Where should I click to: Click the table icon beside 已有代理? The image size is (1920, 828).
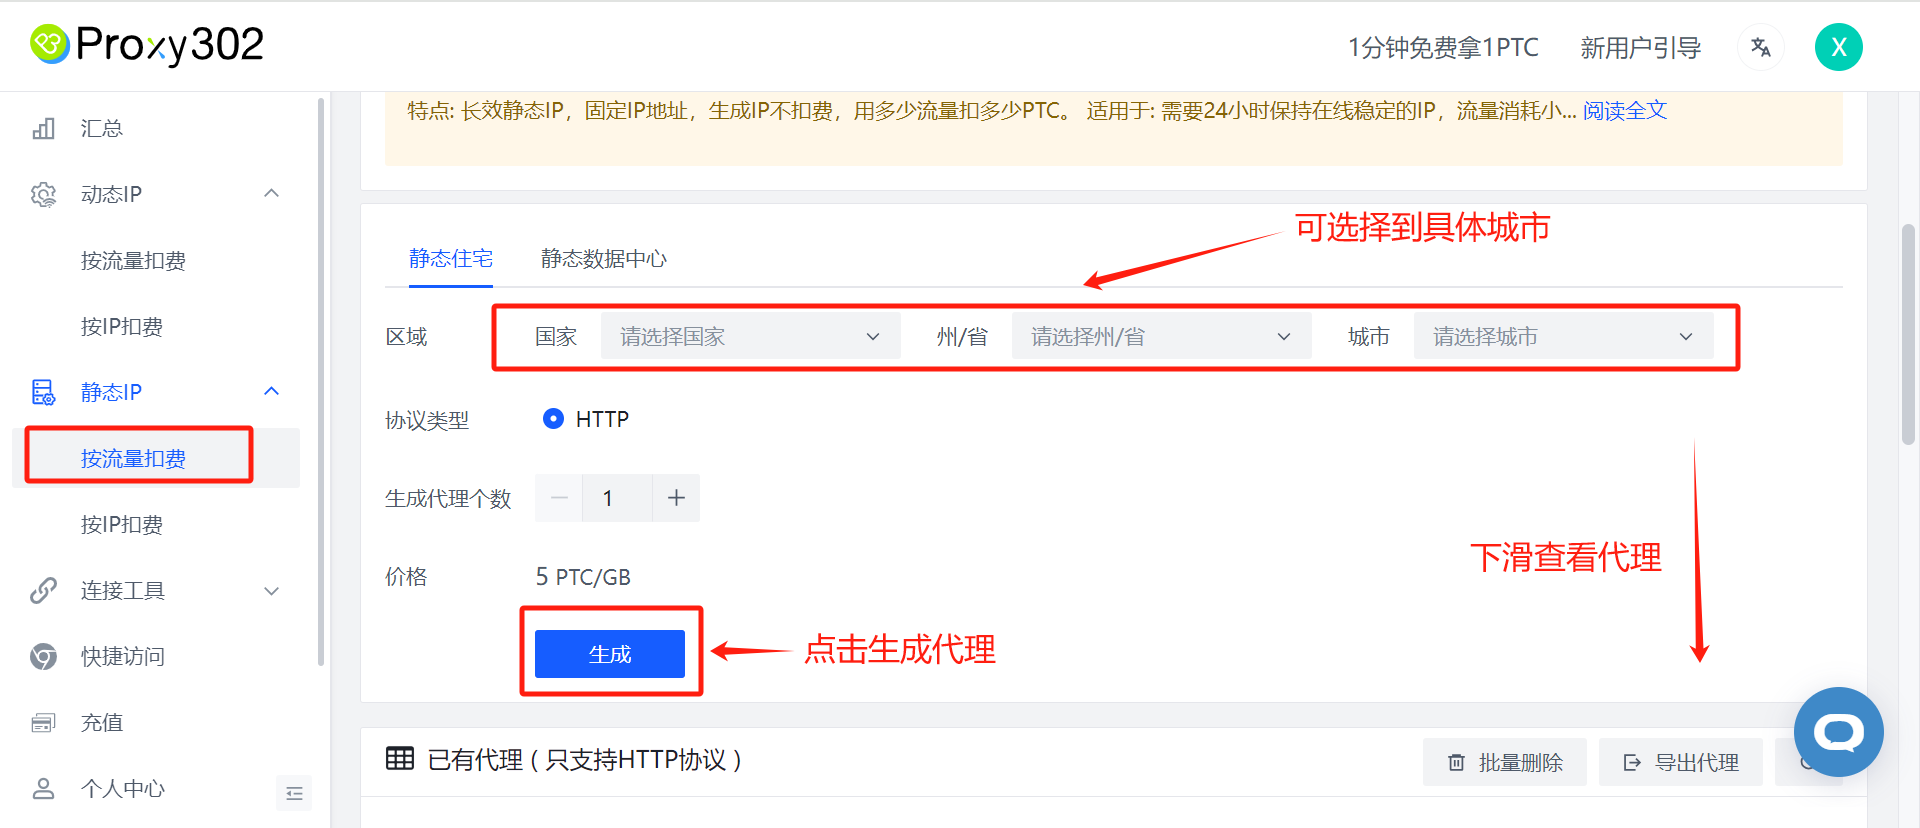pyautogui.click(x=400, y=759)
